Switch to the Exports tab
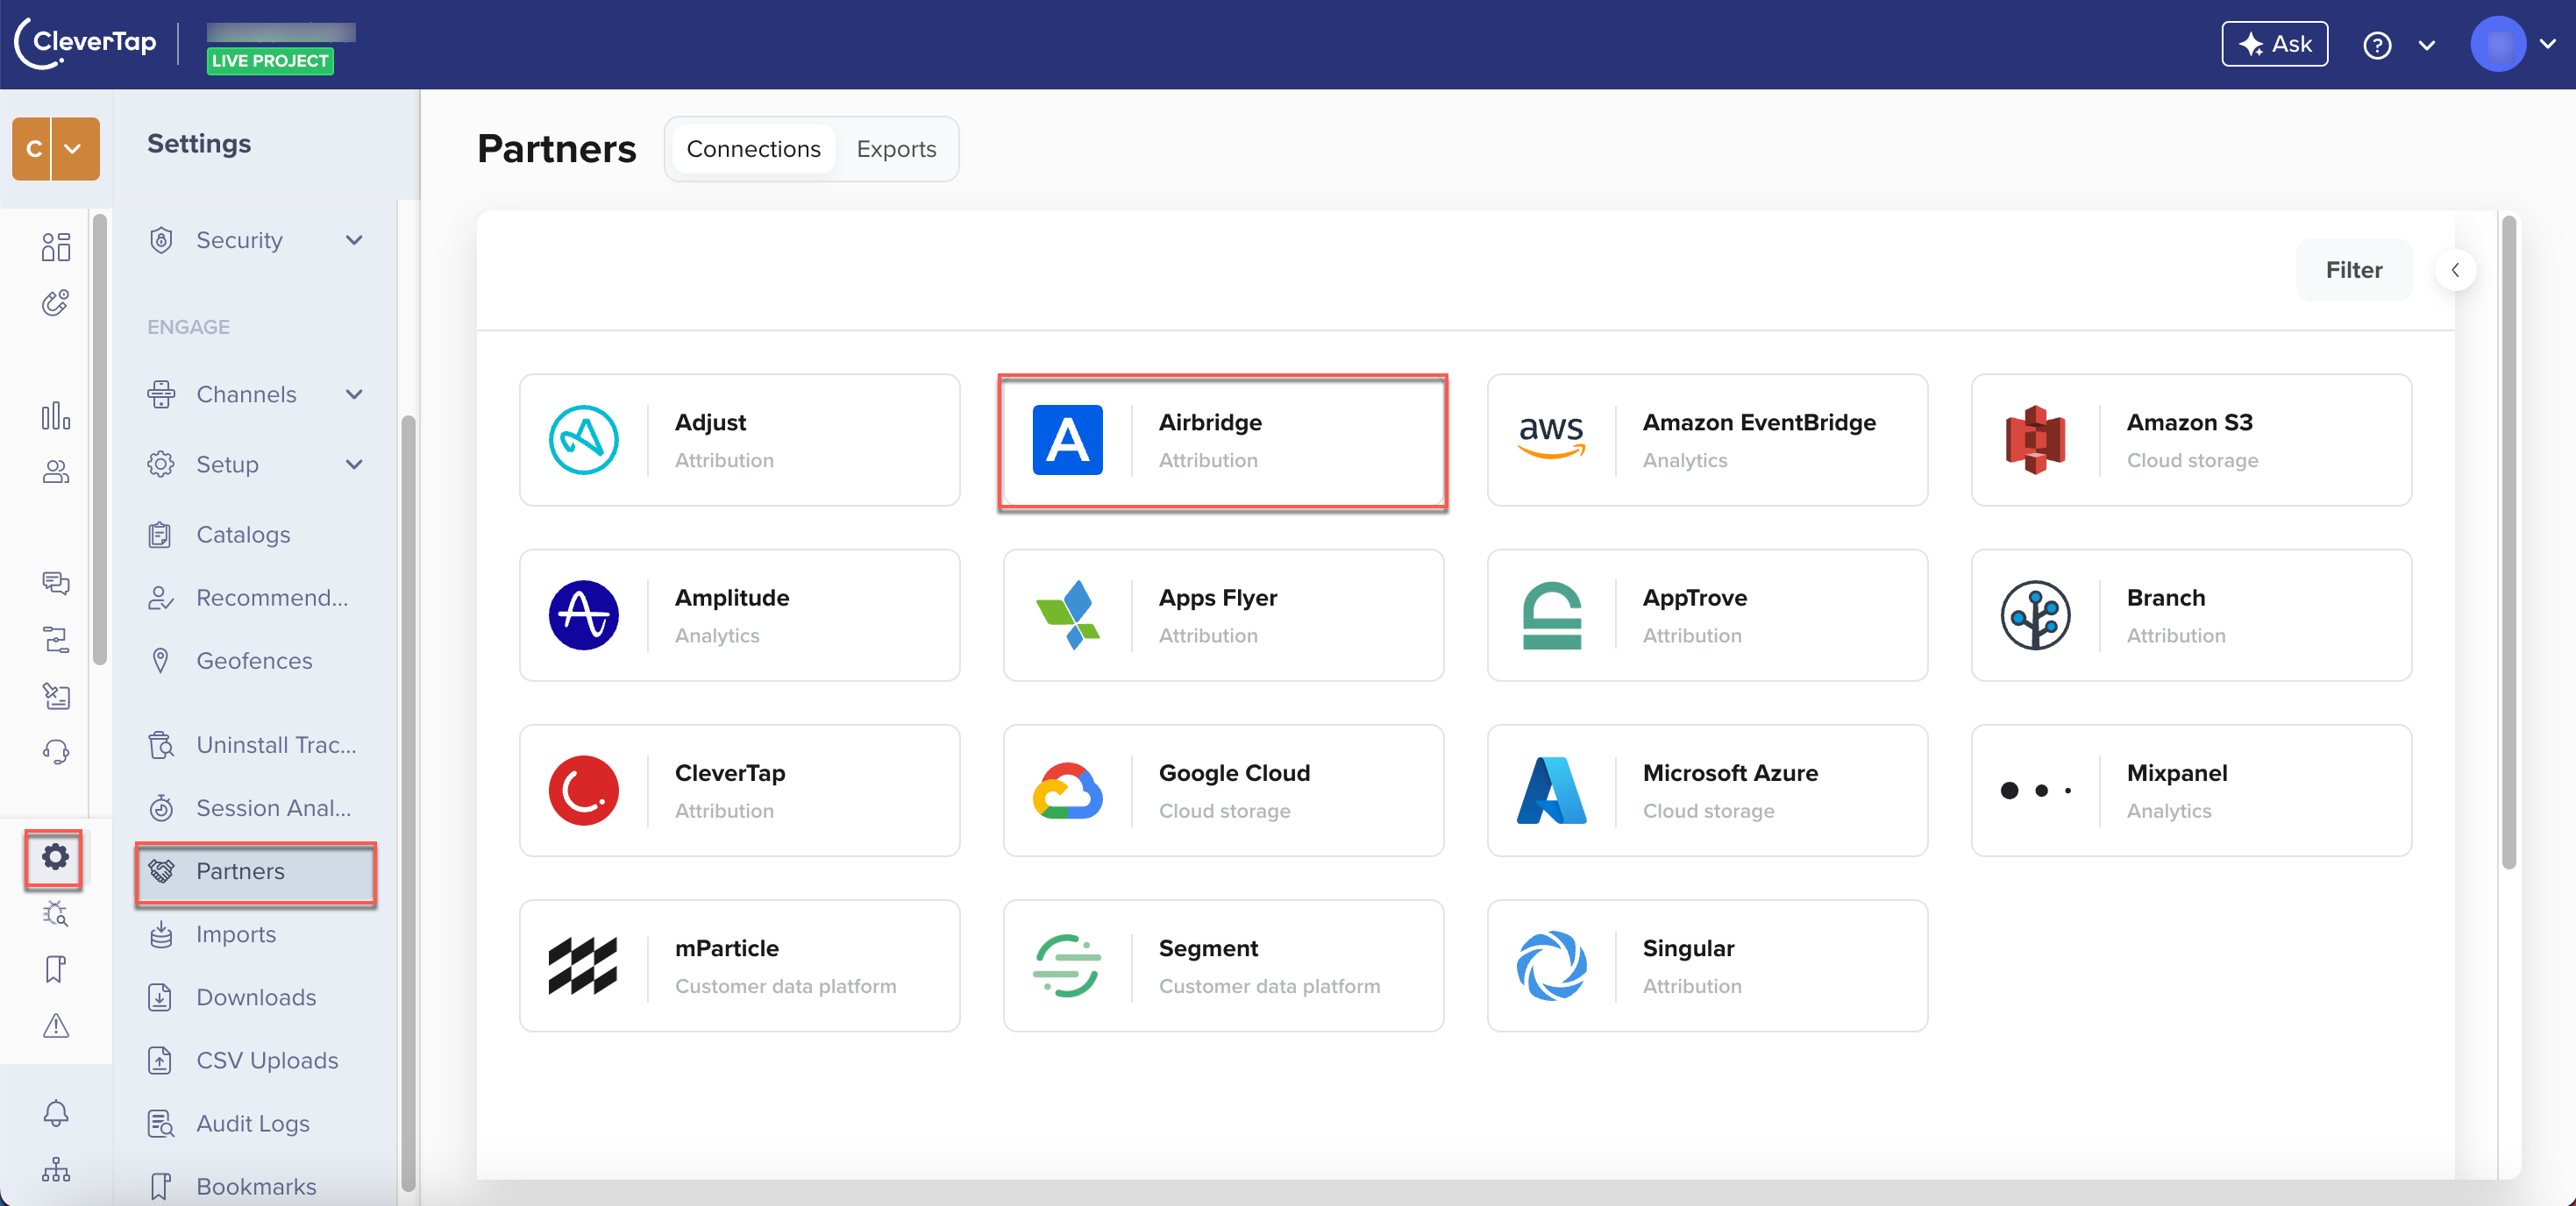The image size is (2576, 1206). click(x=896, y=149)
